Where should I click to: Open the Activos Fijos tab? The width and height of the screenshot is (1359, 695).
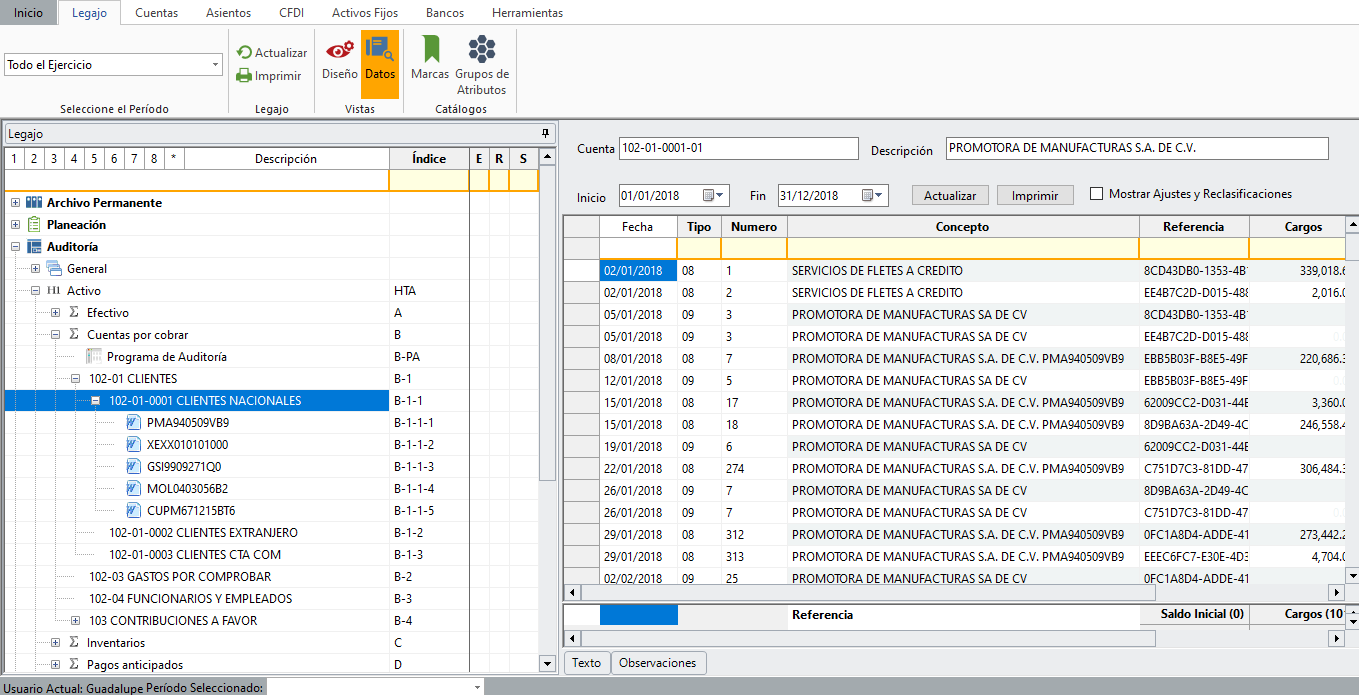tap(364, 13)
